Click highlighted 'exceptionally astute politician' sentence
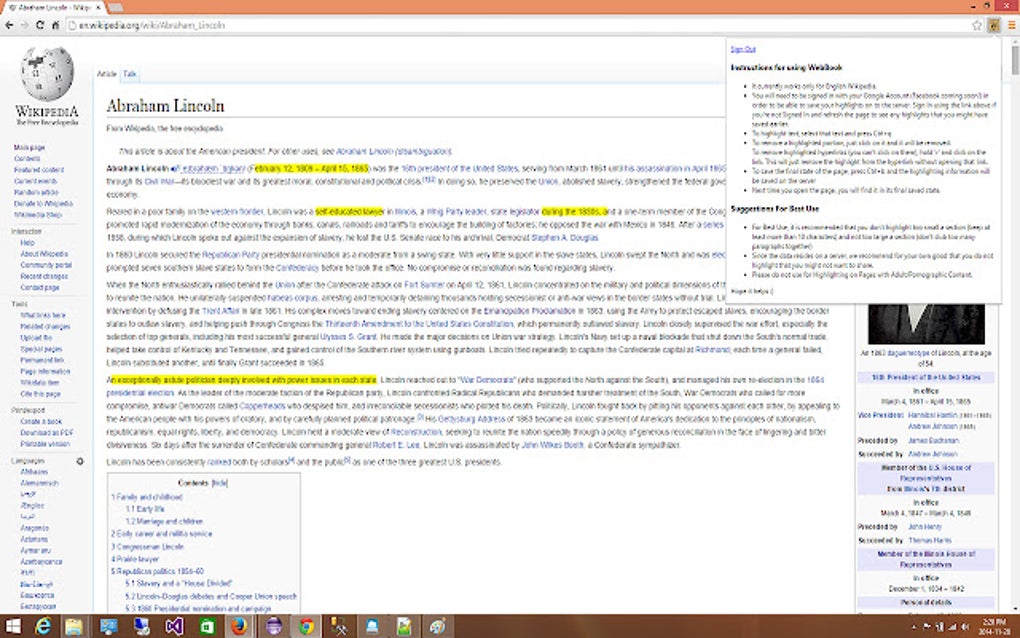The image size is (1020, 638). [x=244, y=380]
